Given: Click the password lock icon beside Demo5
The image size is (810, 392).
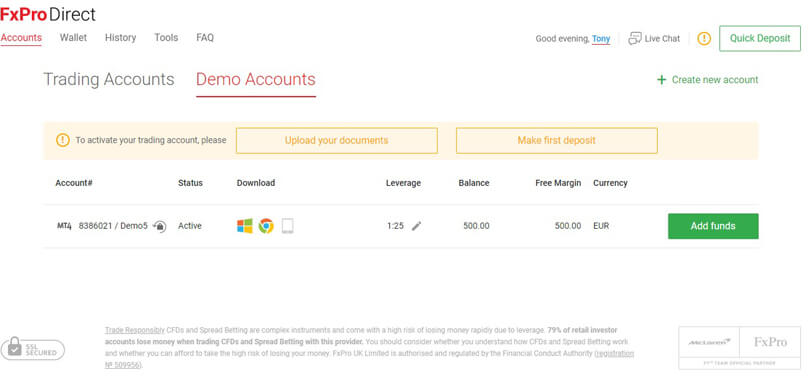Looking at the screenshot, I should click(x=160, y=226).
